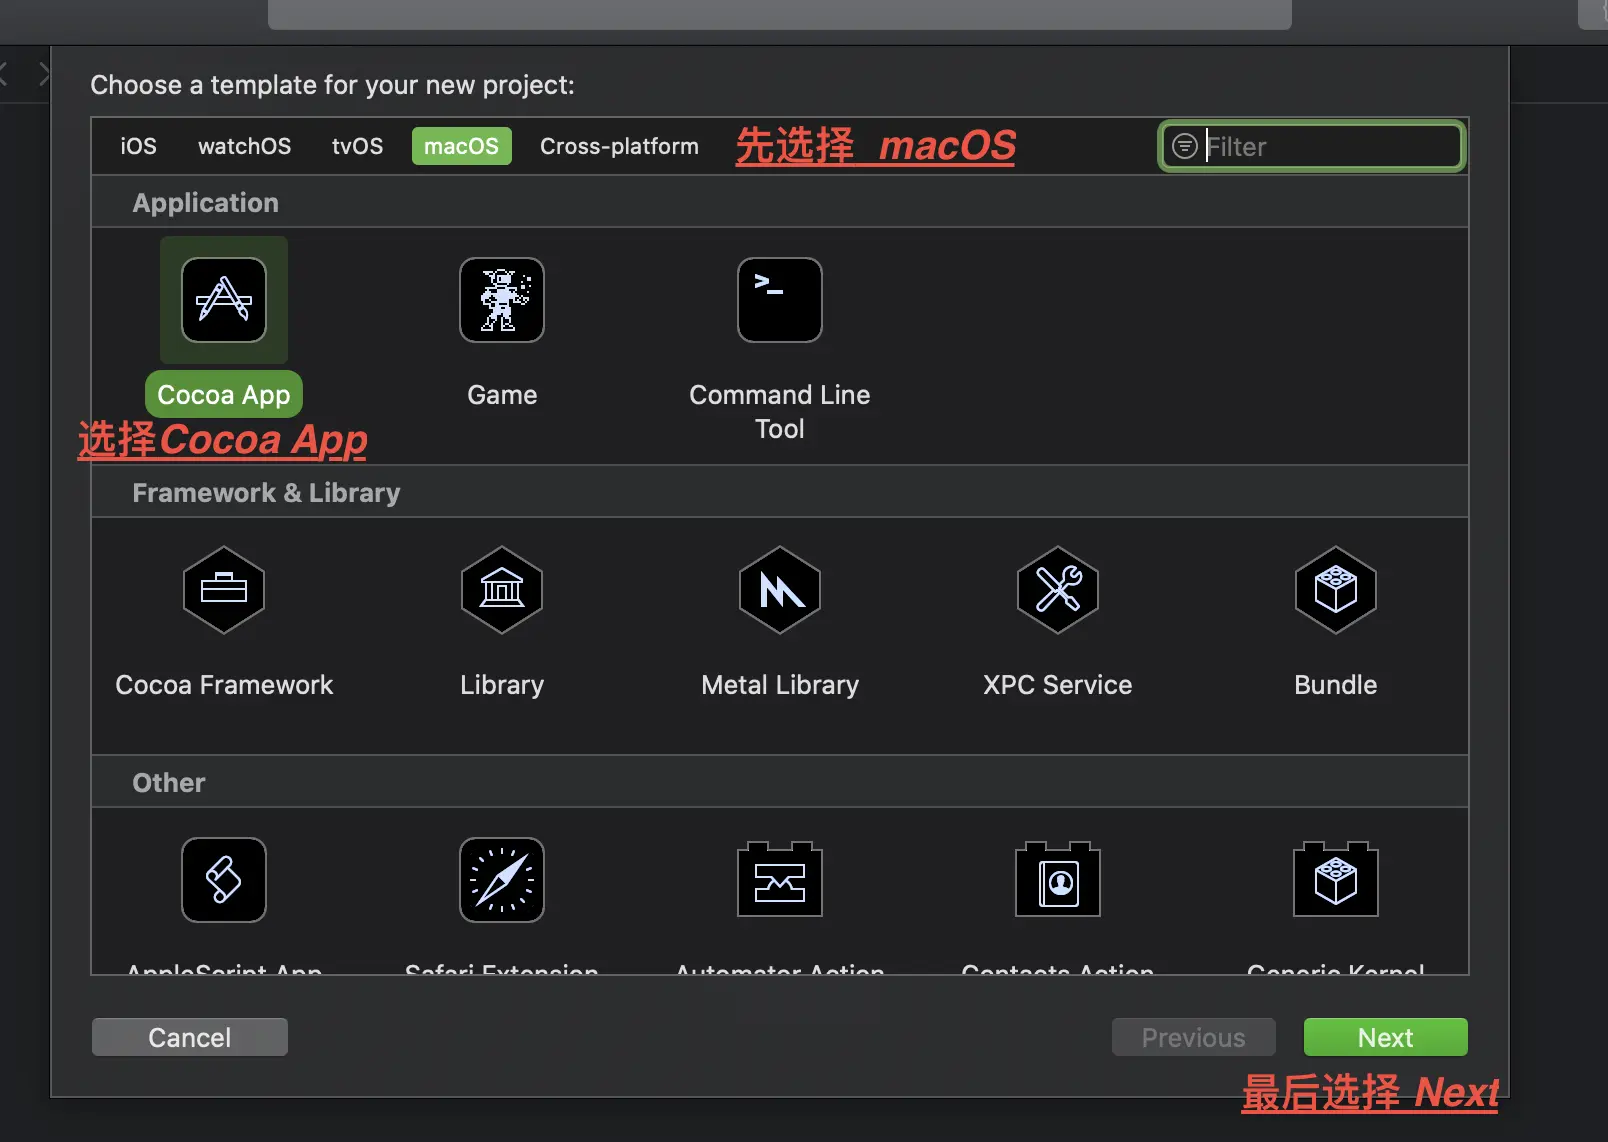Click the Library template label
Screen dimensions: 1608x1142
coord(502,685)
